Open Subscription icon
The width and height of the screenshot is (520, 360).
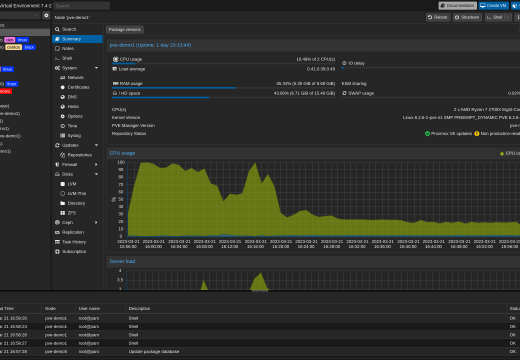[x=57, y=252]
